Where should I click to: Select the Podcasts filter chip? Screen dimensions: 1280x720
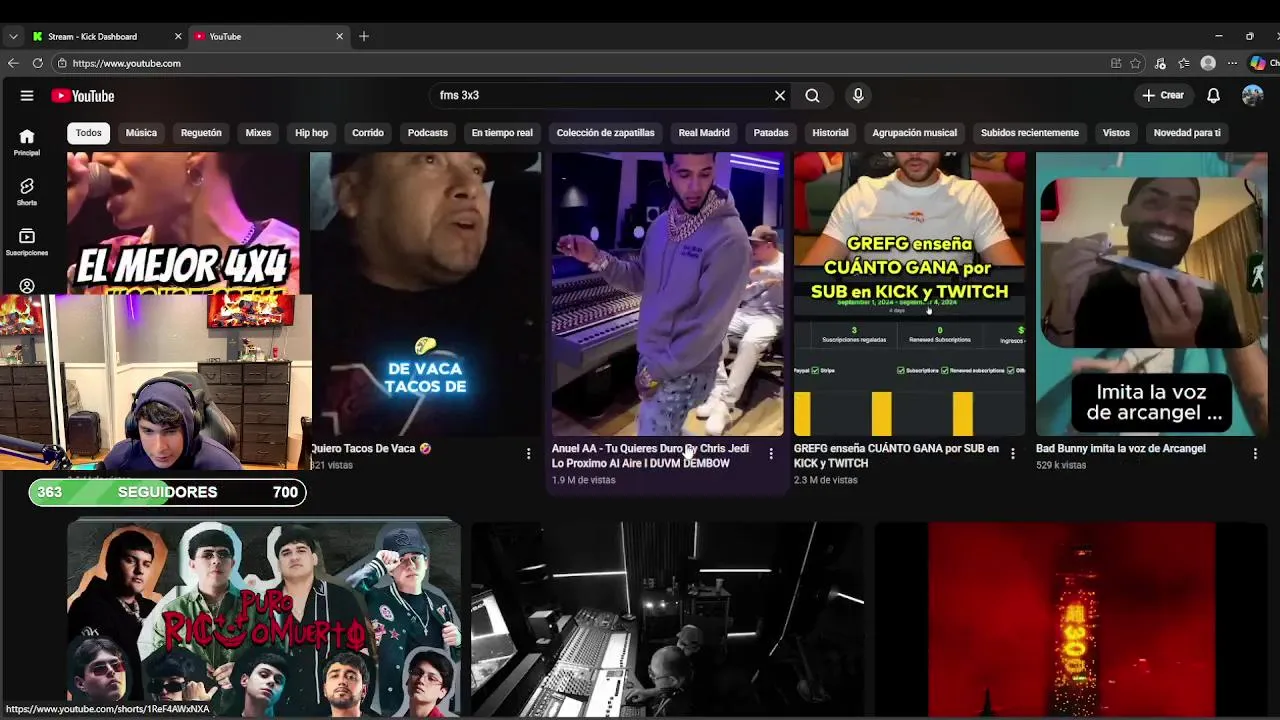pyautogui.click(x=428, y=132)
